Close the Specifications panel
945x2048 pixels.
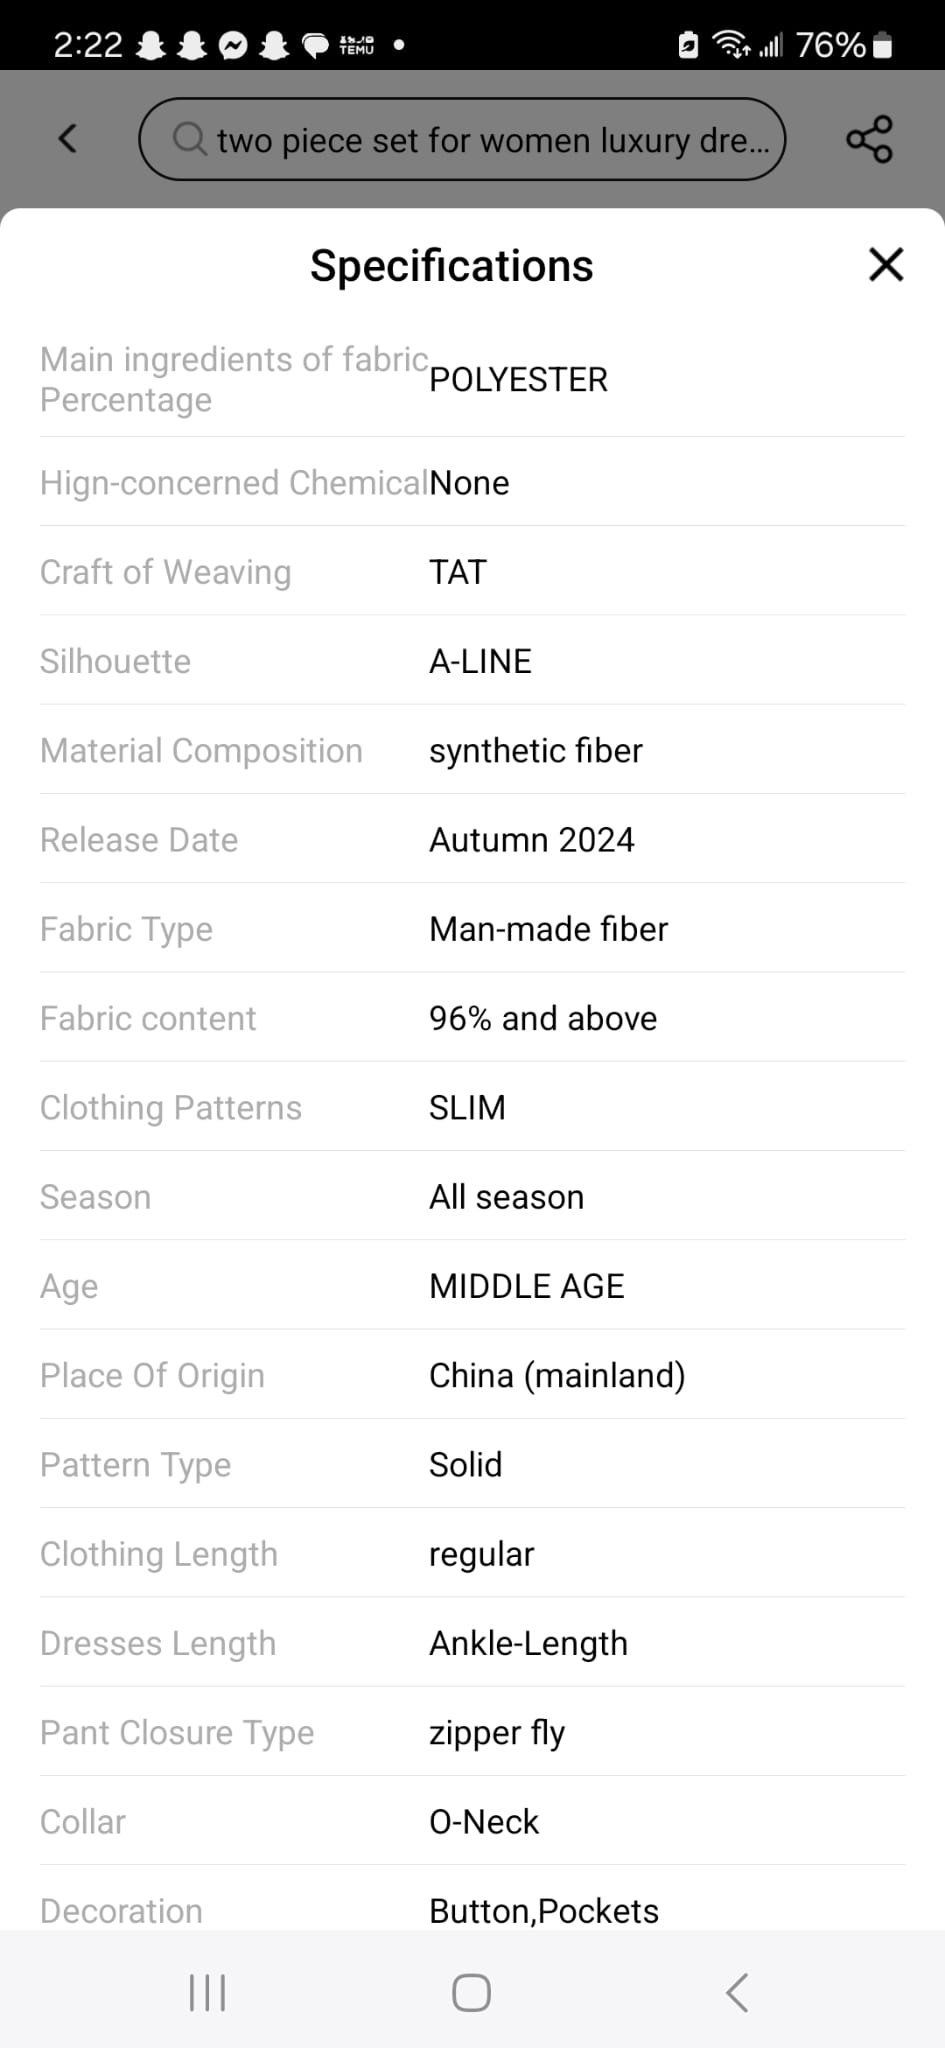point(886,265)
